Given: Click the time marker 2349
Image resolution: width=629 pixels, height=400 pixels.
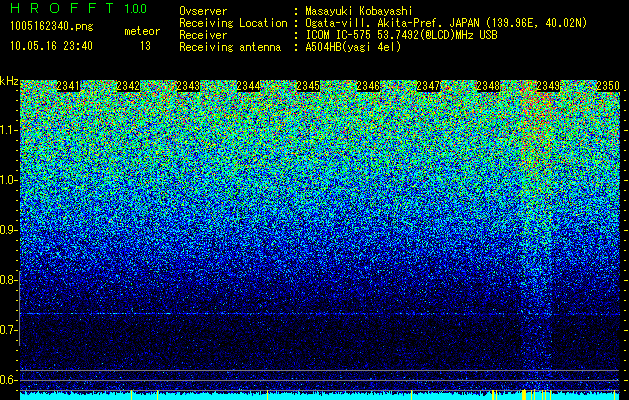Looking at the screenshot, I should click(x=548, y=86).
